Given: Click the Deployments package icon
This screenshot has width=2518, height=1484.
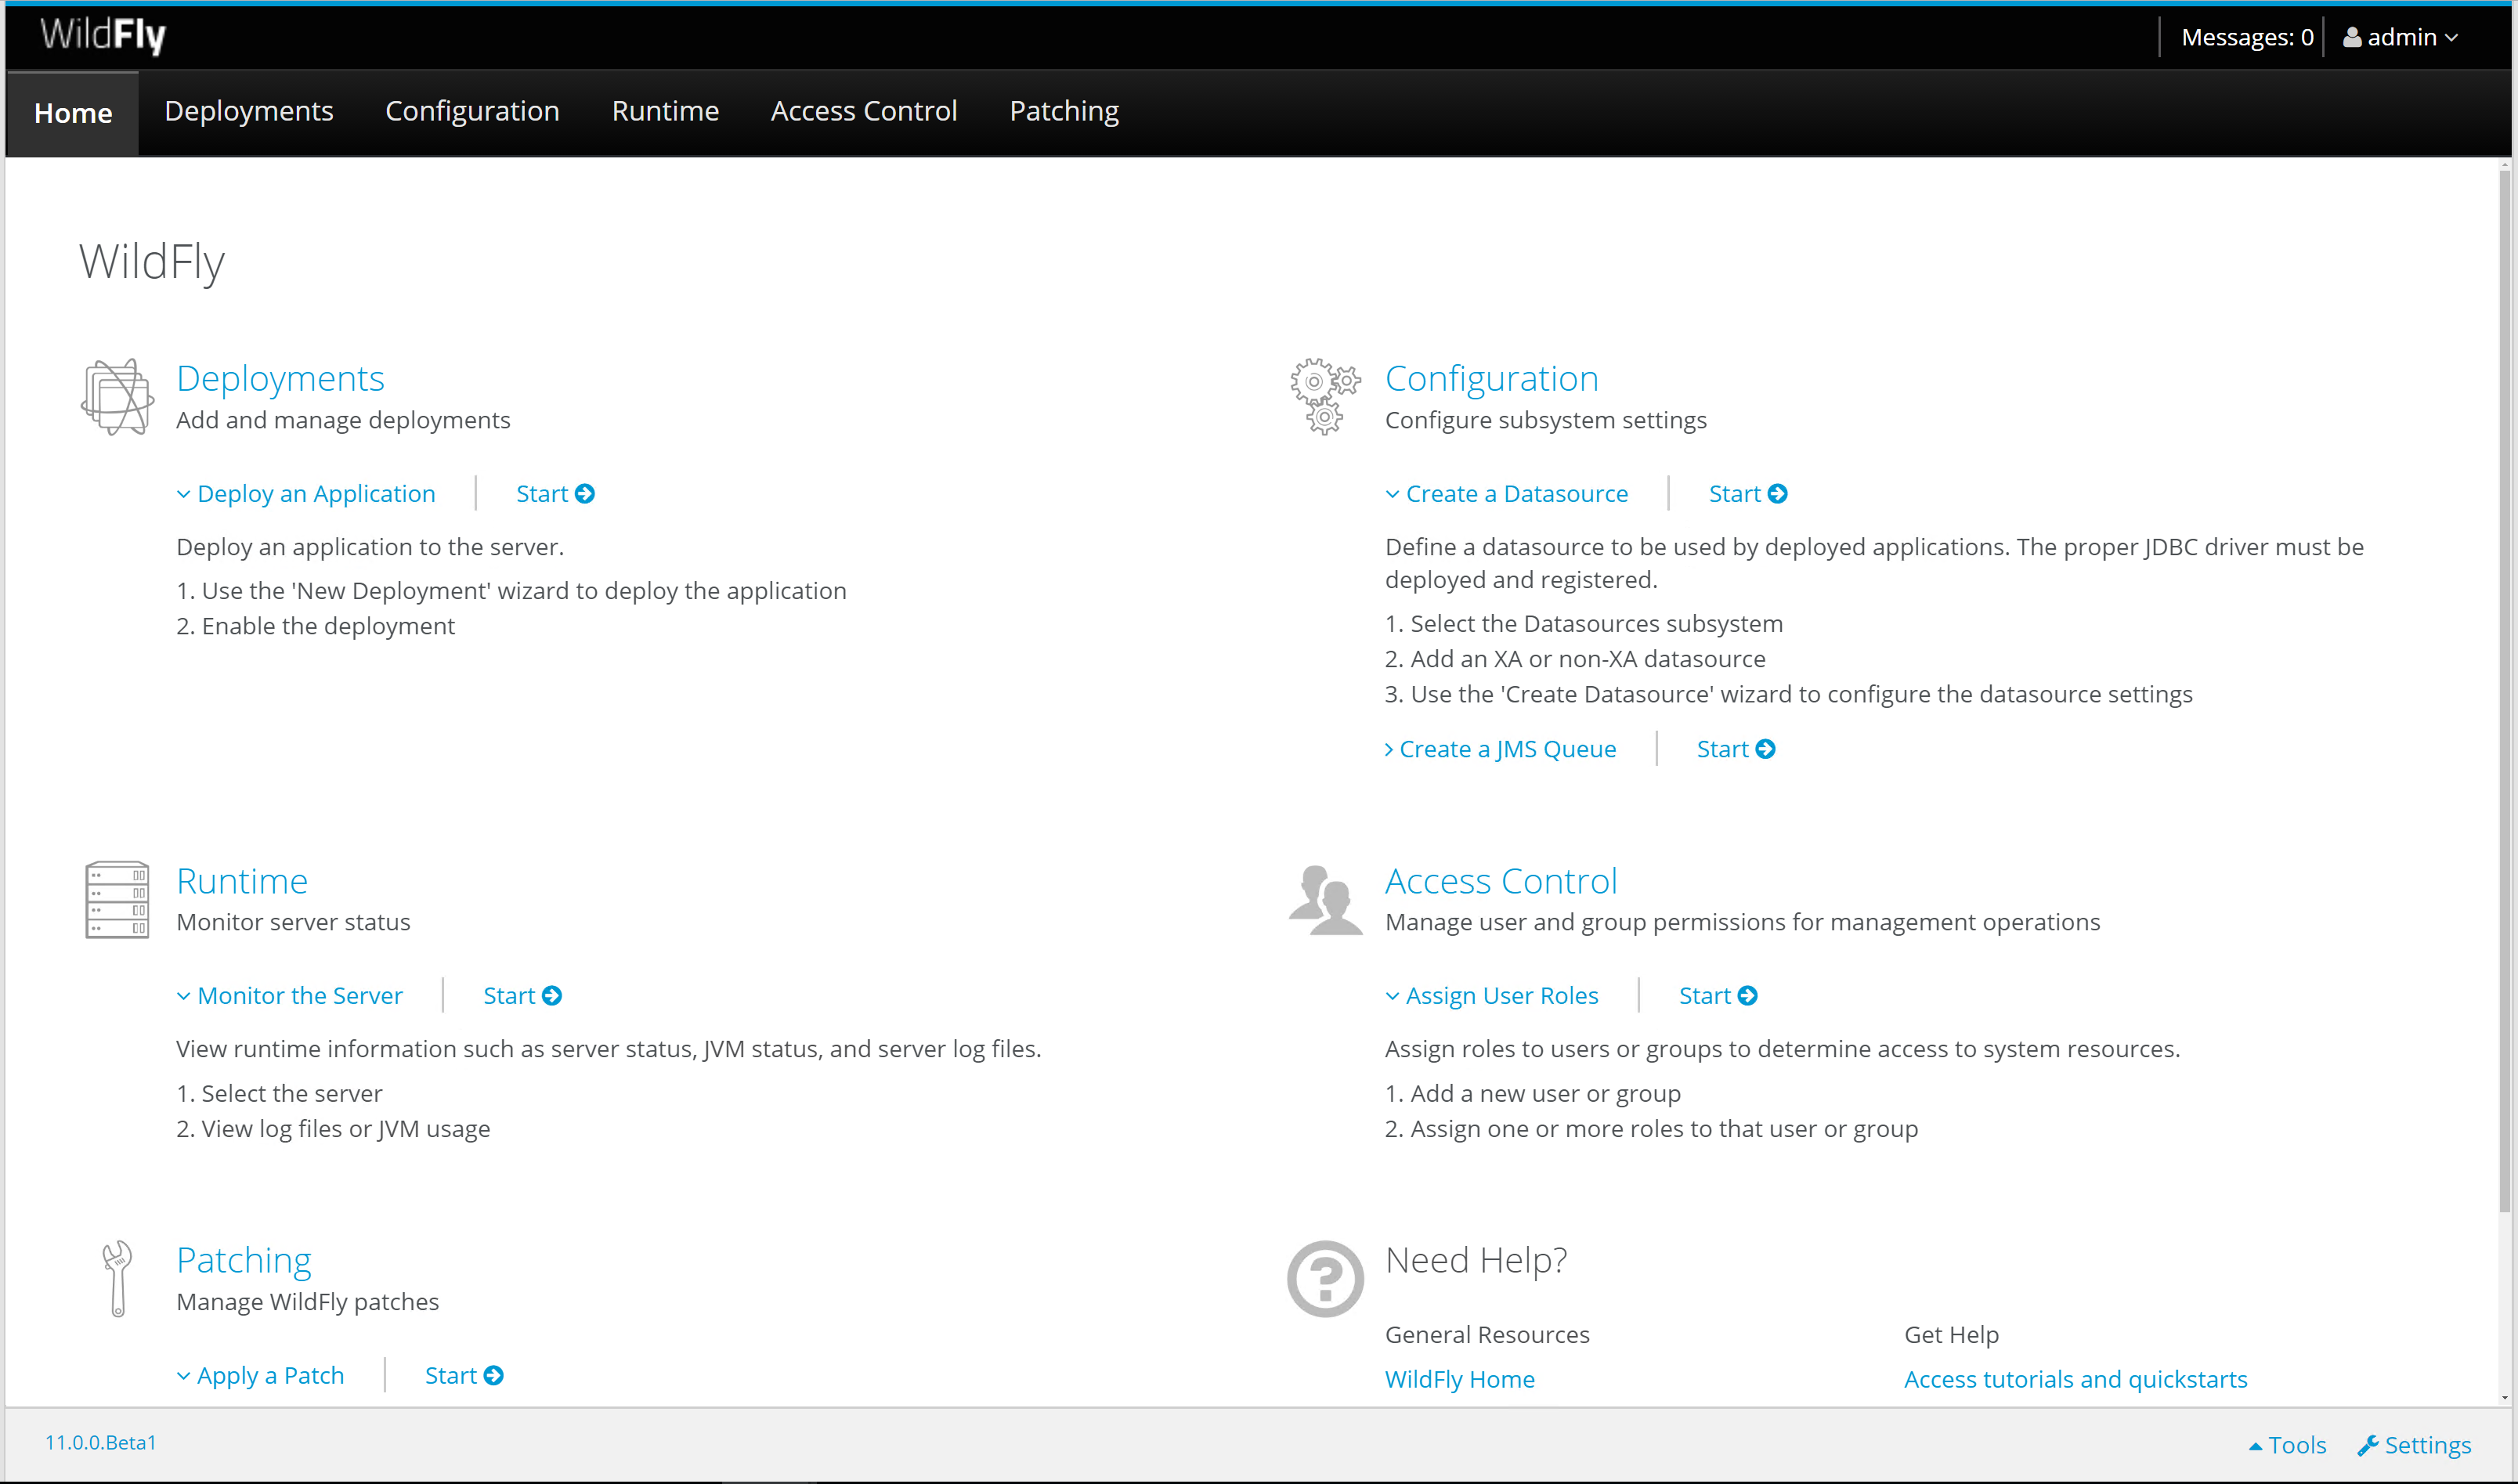Looking at the screenshot, I should [117, 396].
